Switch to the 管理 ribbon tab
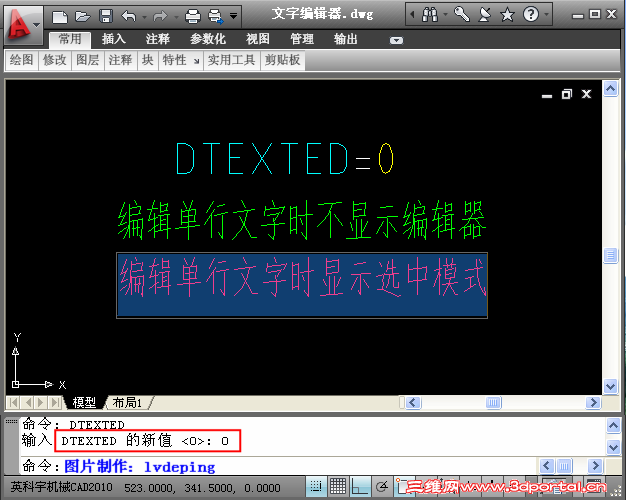626x500 pixels. (301, 39)
